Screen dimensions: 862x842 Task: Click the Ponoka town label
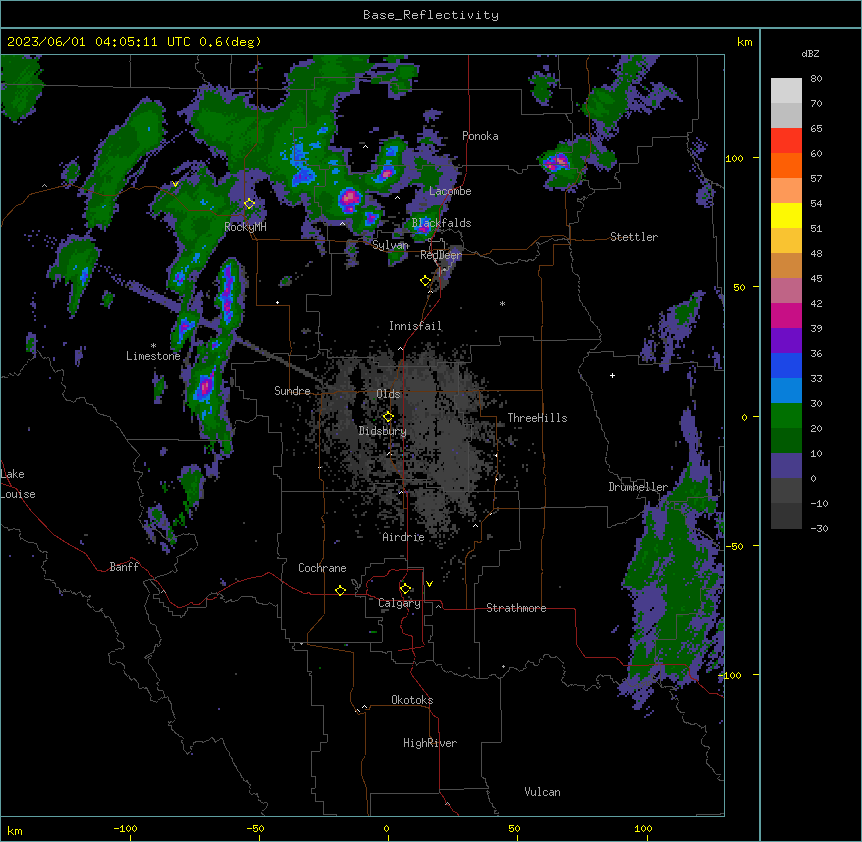(480, 136)
